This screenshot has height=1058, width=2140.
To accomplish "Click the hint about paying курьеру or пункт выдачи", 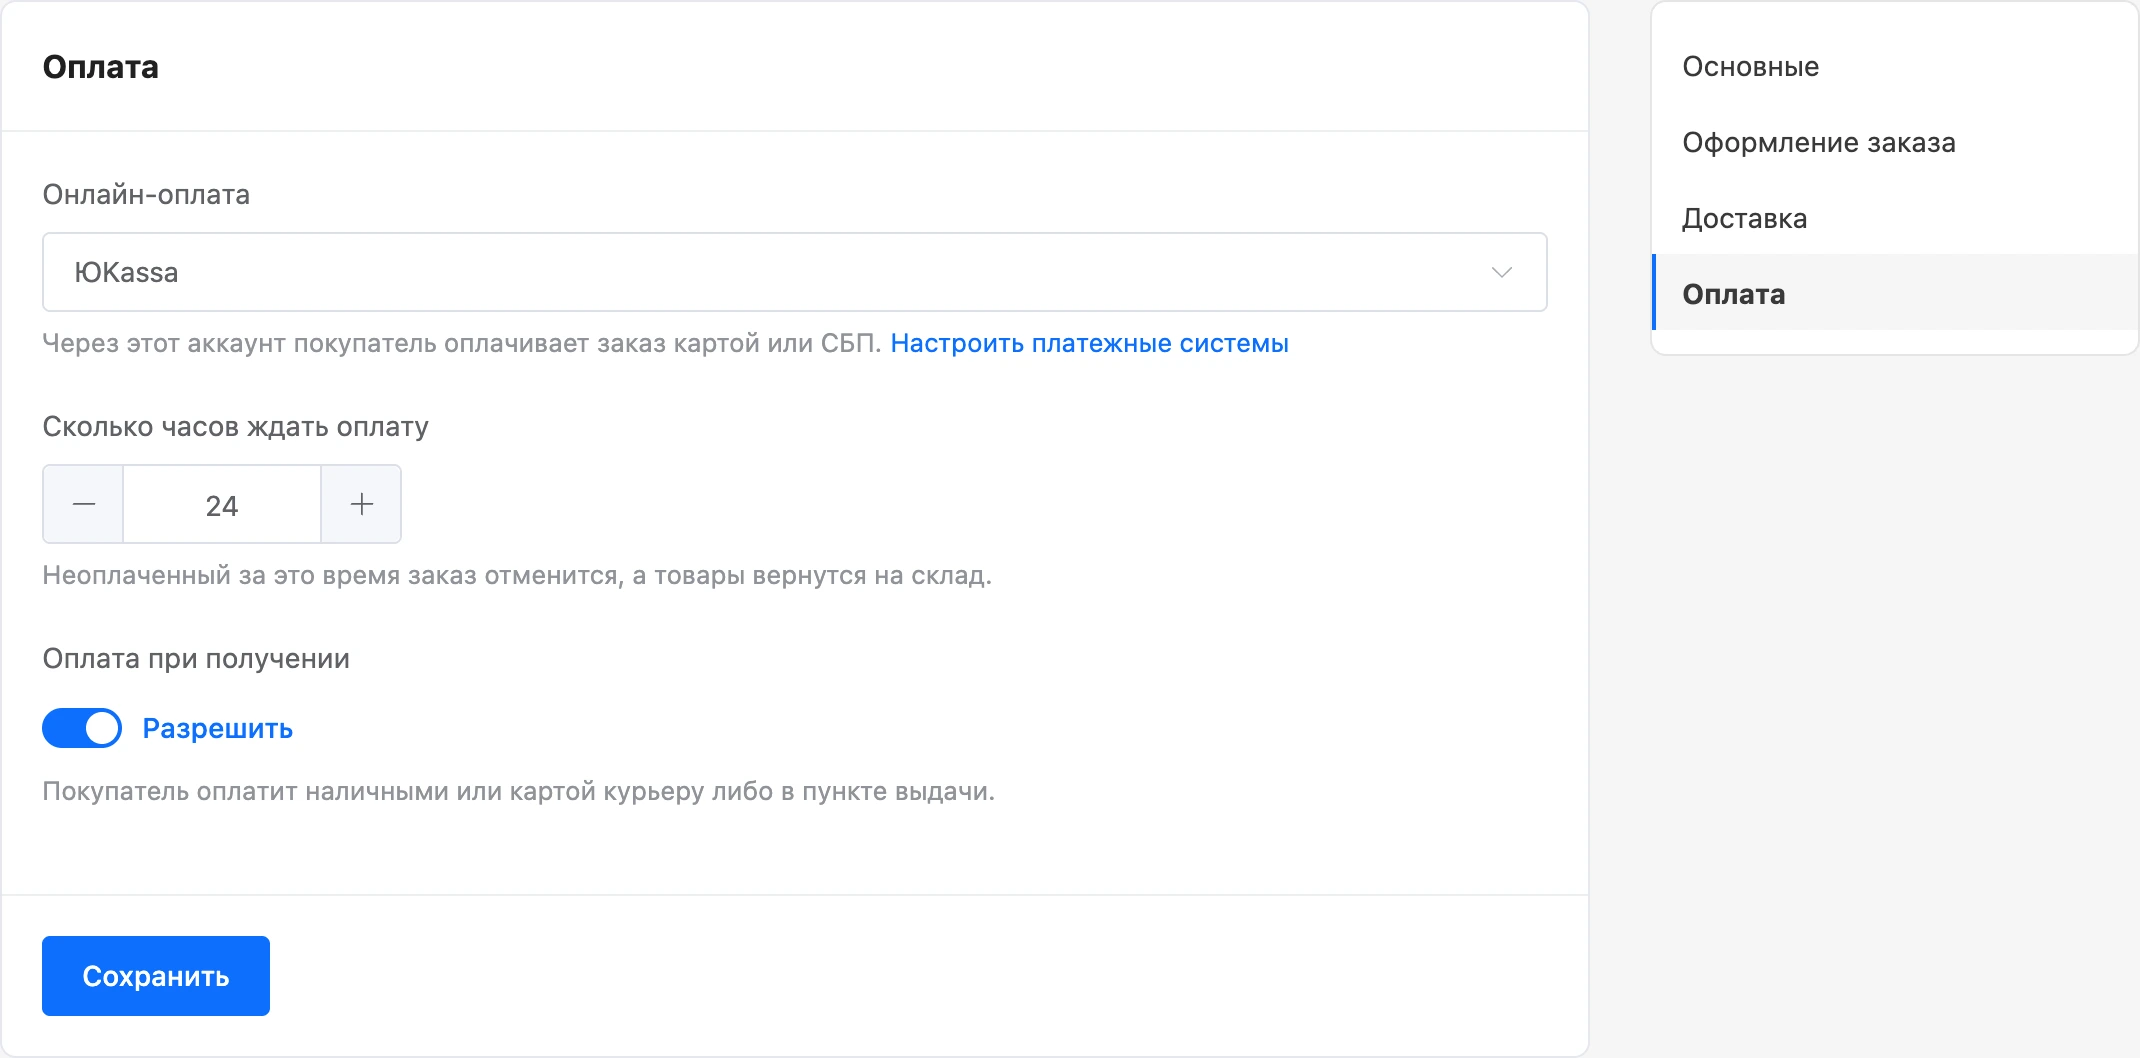I will [x=518, y=791].
